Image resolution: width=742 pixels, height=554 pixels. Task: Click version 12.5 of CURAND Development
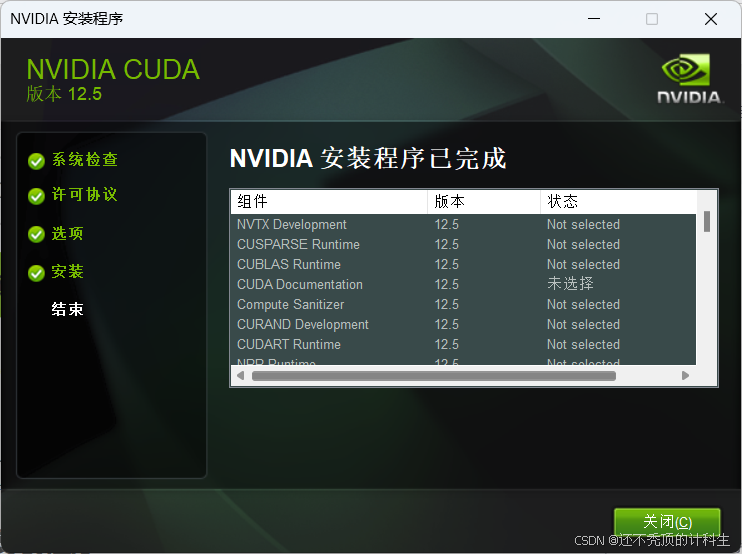[x=447, y=324]
